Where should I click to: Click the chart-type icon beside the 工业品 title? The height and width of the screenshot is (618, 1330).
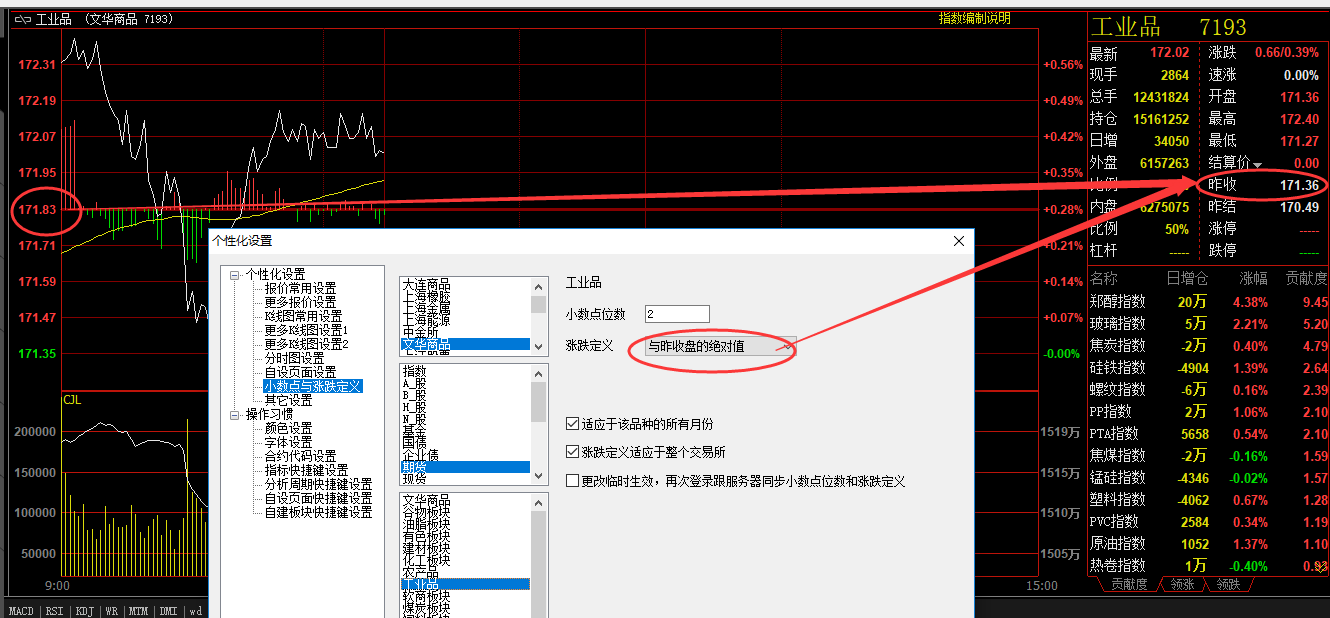(x=21, y=19)
